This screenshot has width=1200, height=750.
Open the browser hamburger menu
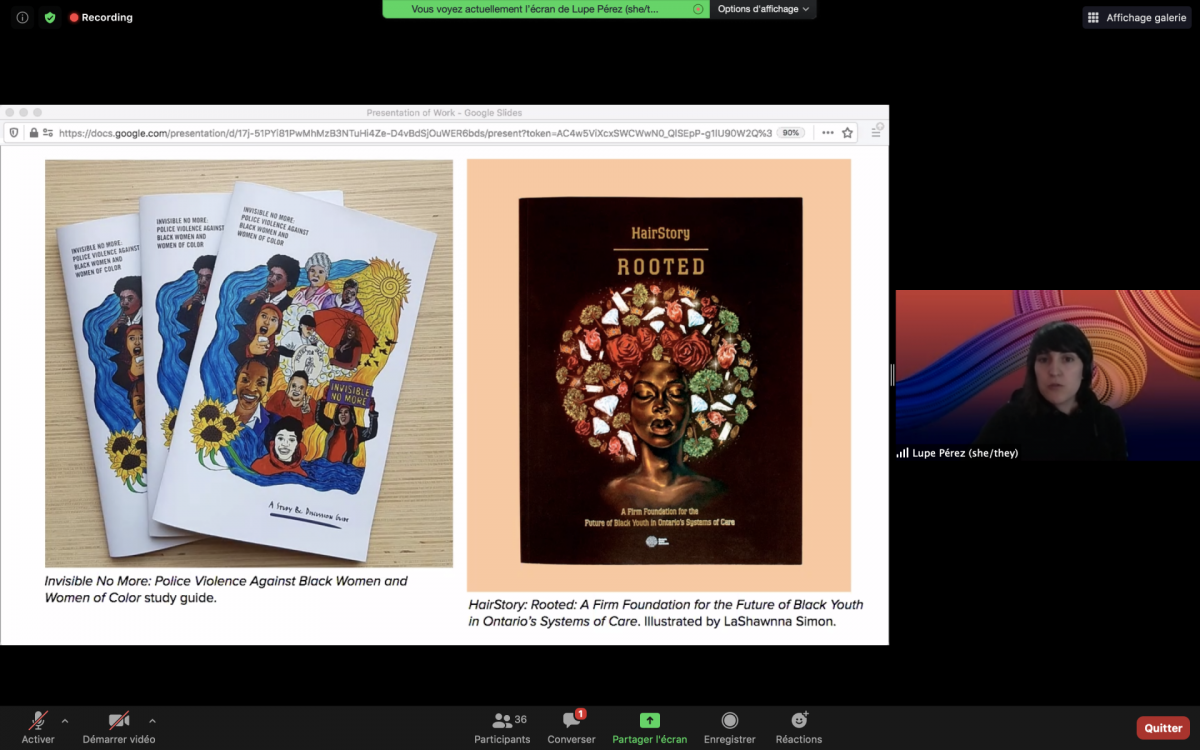point(877,131)
